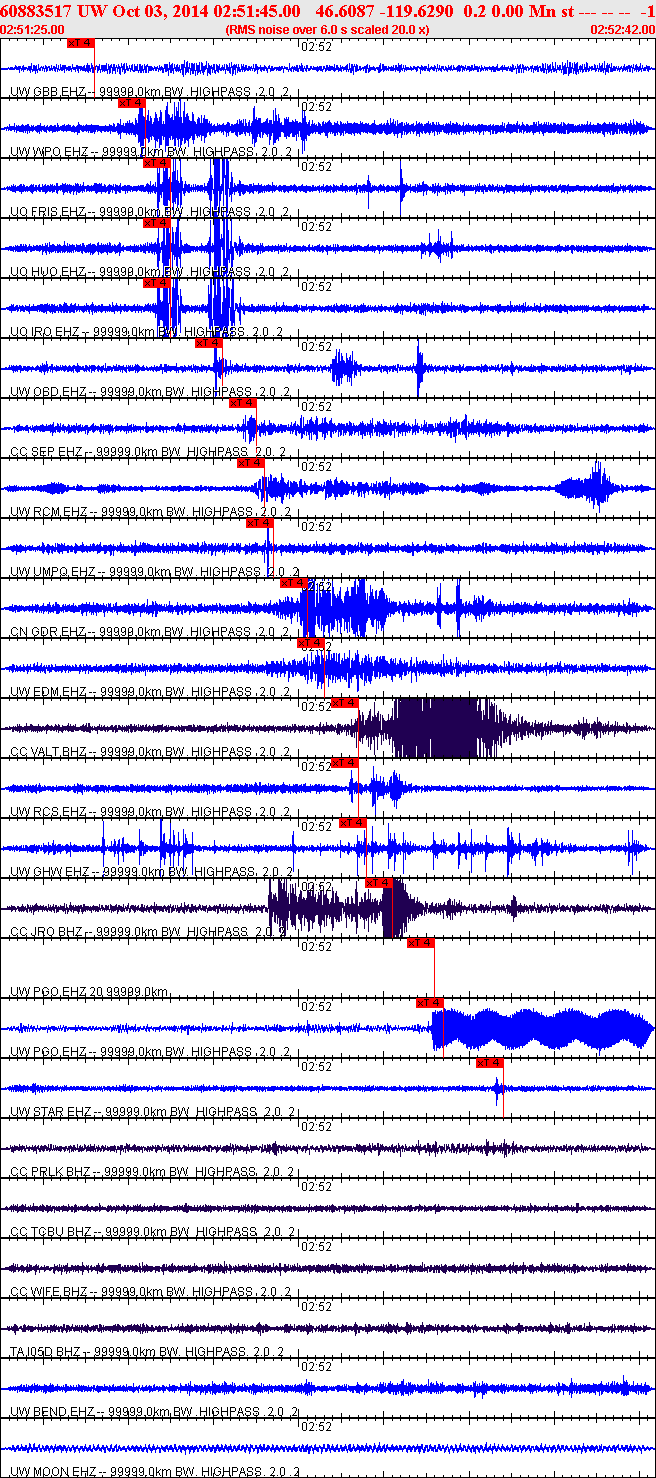Click the red pick marker on the UW GHW trace
The height and width of the screenshot is (1478, 656).
tap(353, 823)
